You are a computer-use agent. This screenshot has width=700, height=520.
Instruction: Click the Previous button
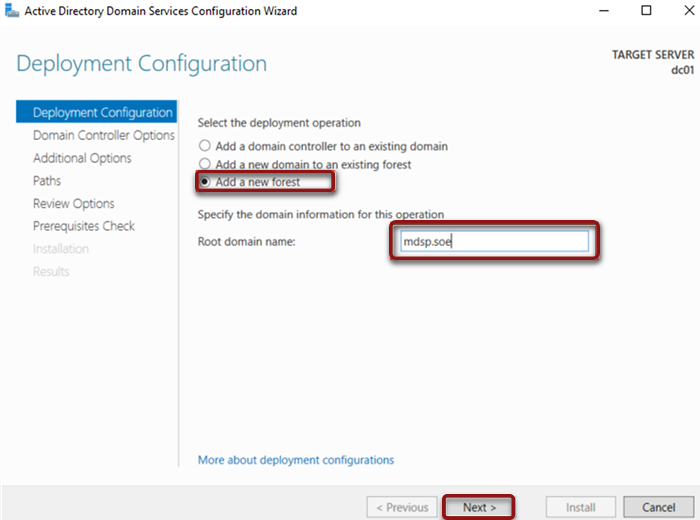point(402,508)
